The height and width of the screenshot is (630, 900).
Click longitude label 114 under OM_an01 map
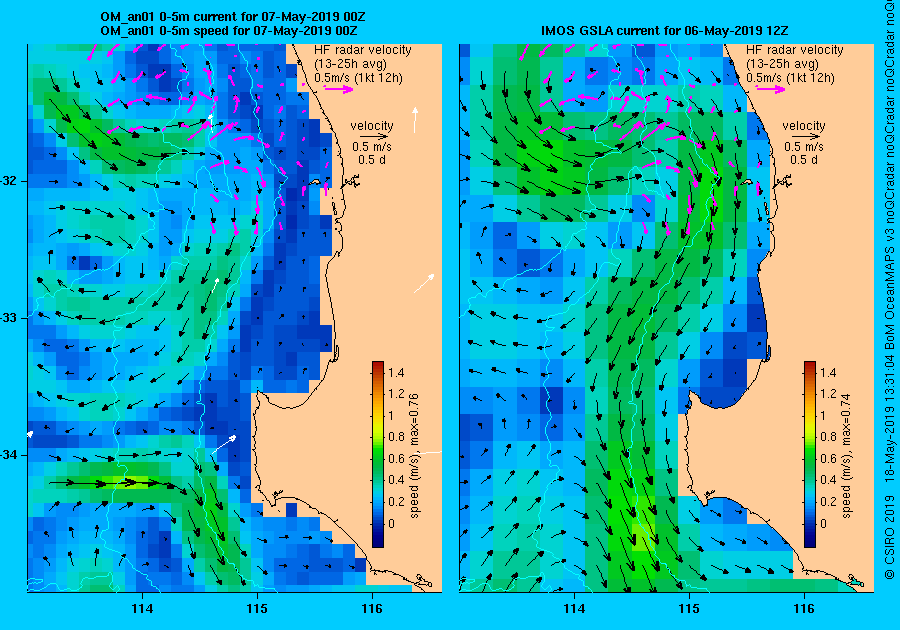pos(142,609)
